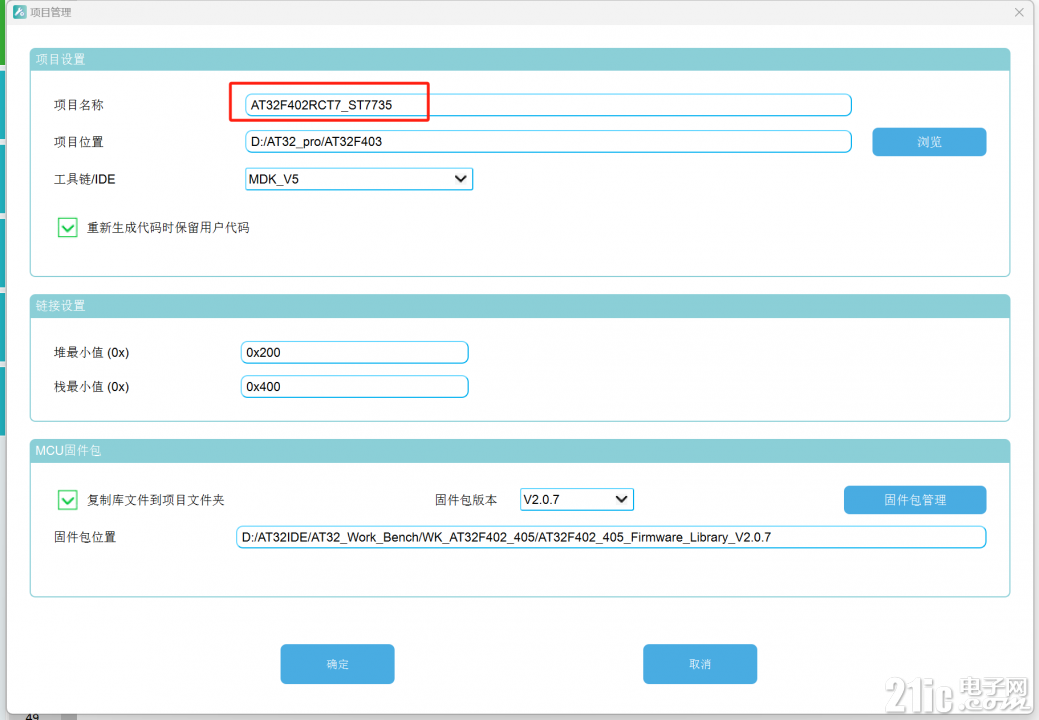
Task: Click the 固件包版本 label
Action: click(466, 500)
